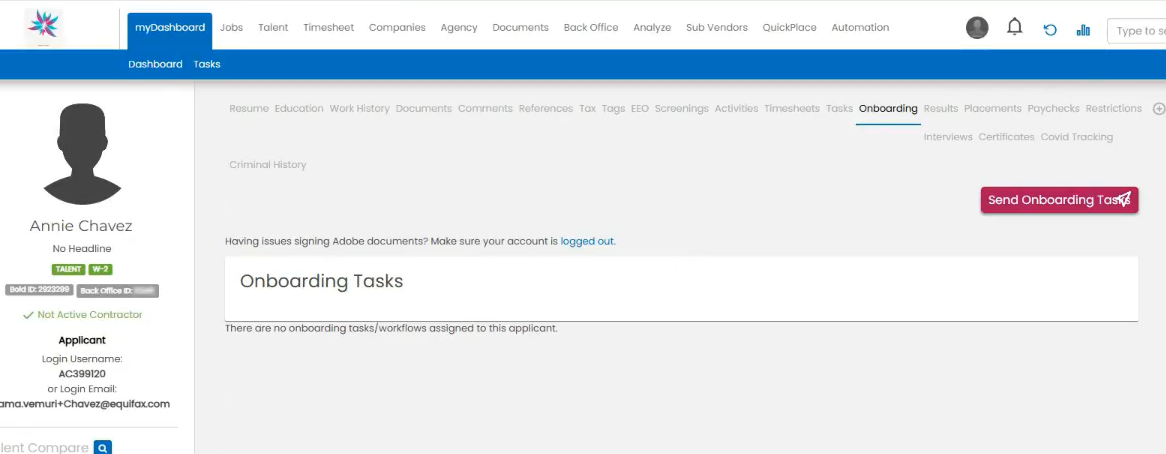1166x454 pixels.
Task: Switch to the Certificates tab
Action: (x=1006, y=137)
